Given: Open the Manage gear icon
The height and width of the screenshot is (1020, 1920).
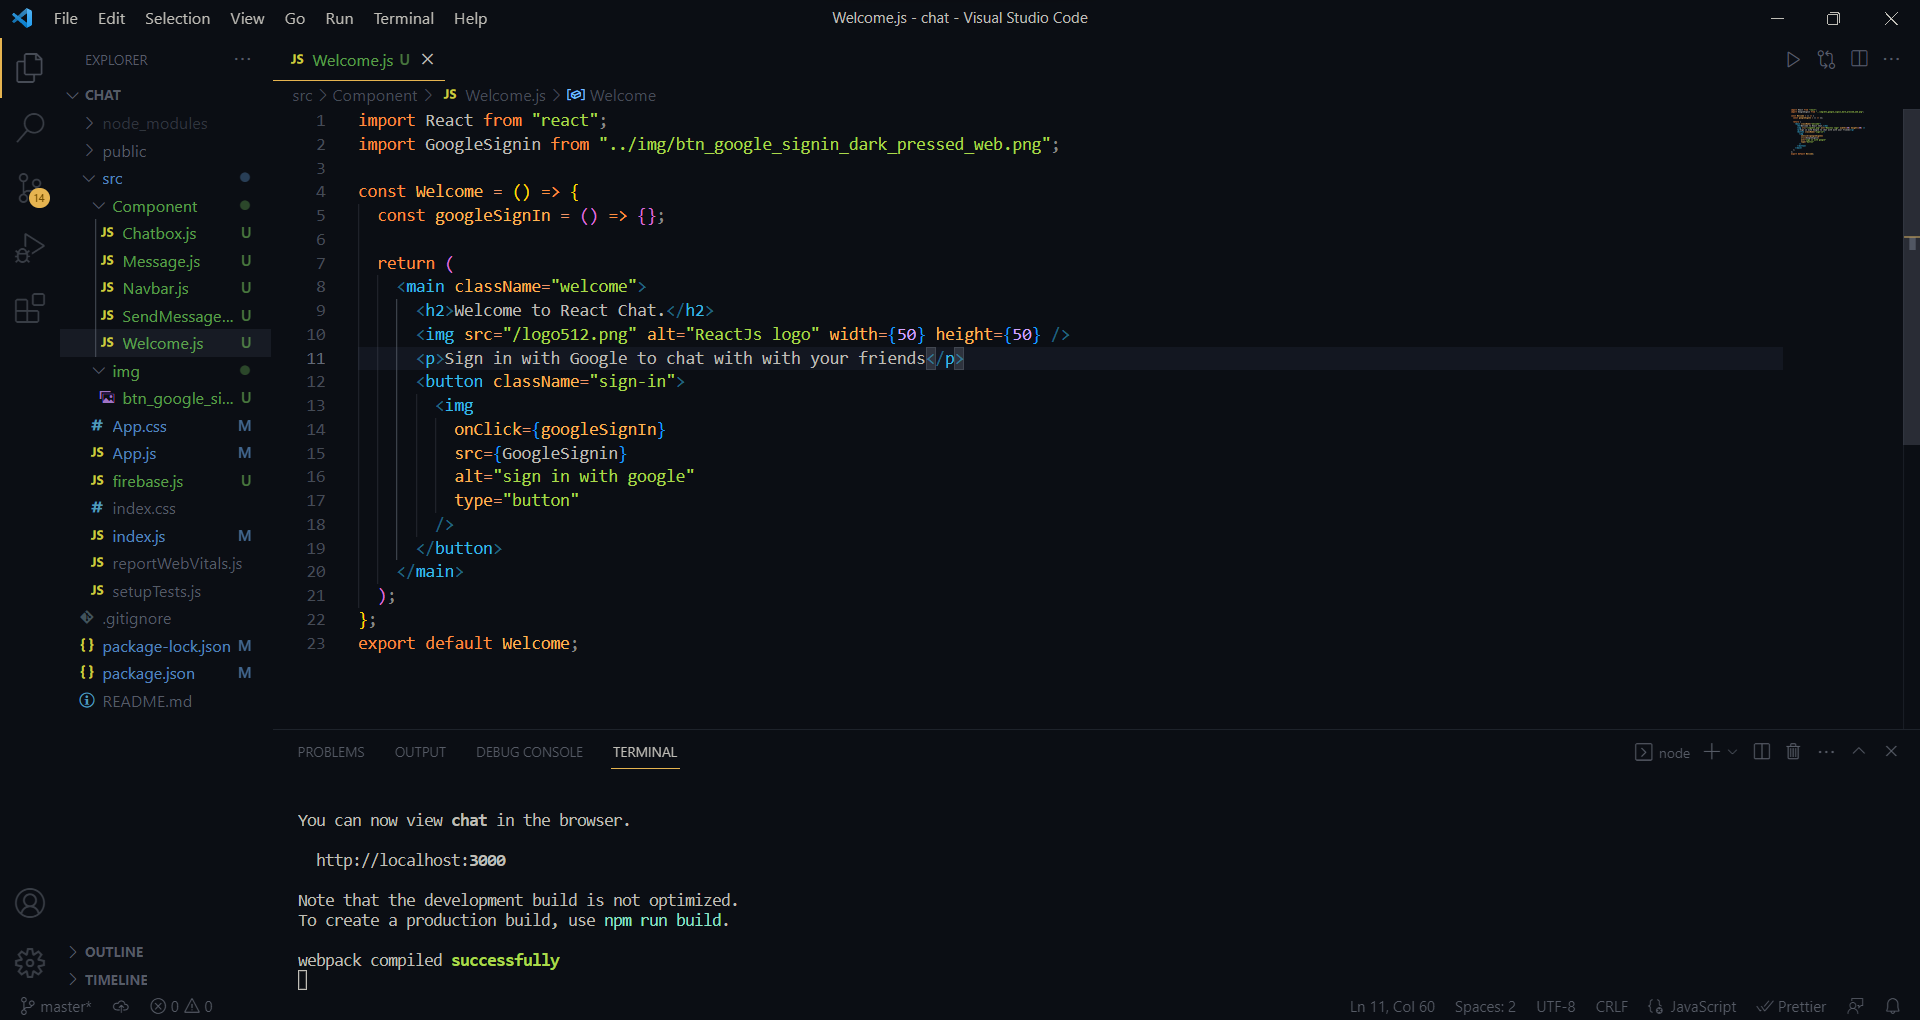Looking at the screenshot, I should pyautogui.click(x=30, y=963).
